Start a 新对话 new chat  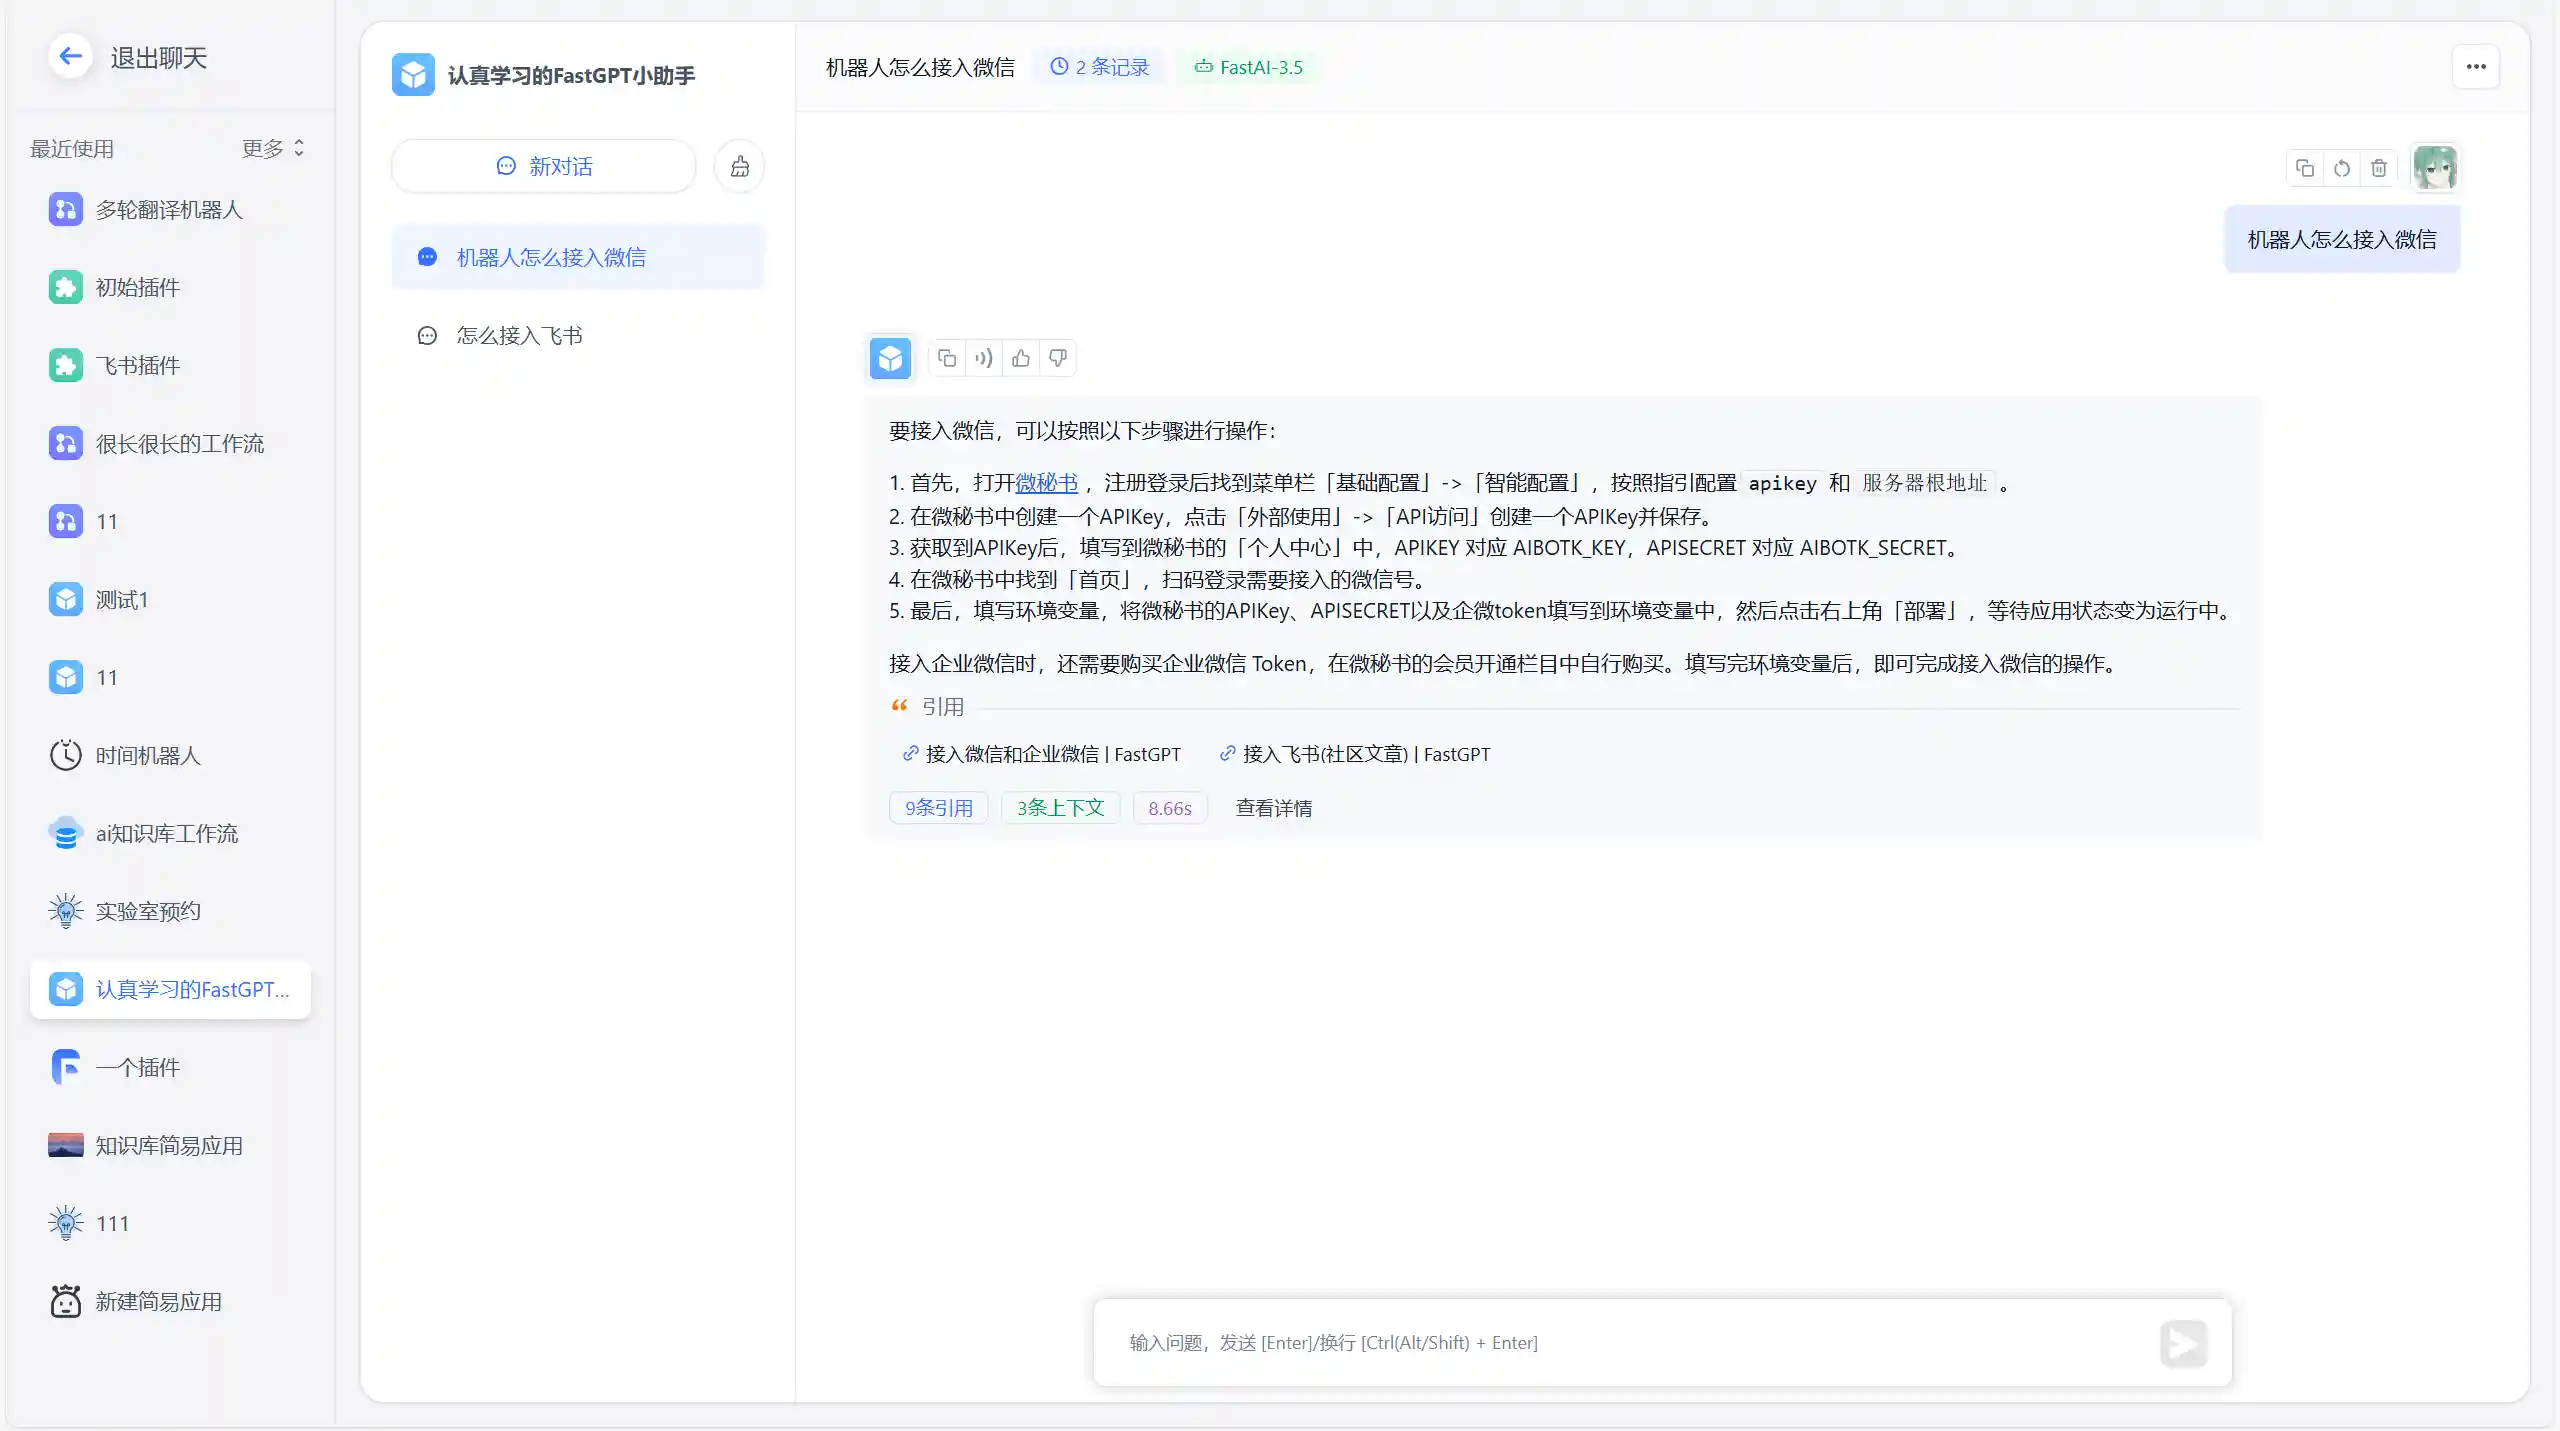pyautogui.click(x=544, y=166)
